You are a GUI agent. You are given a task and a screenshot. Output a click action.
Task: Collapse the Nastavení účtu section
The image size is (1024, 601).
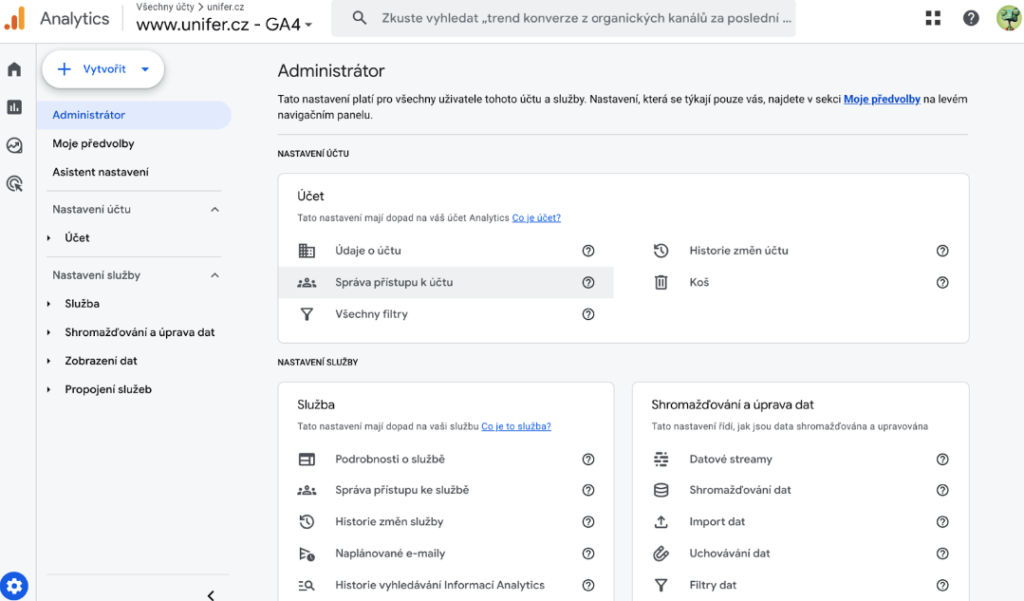214,210
